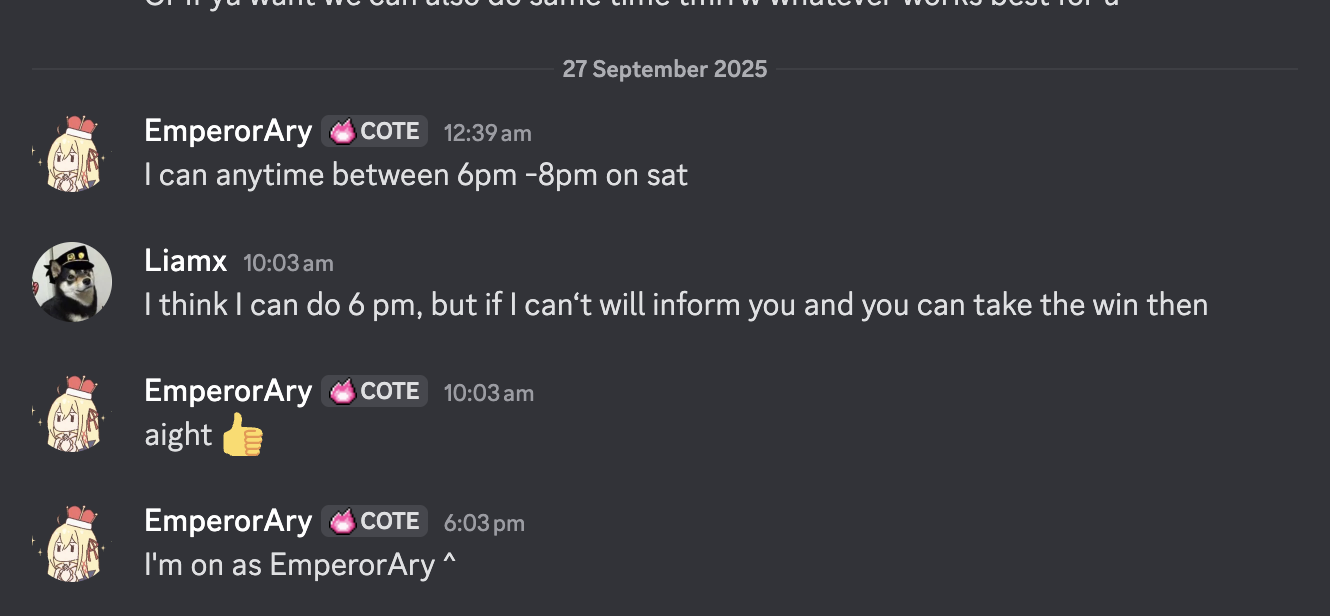Click Liamx's message about doing 6 pm
This screenshot has width=1330, height=616.
click(676, 305)
